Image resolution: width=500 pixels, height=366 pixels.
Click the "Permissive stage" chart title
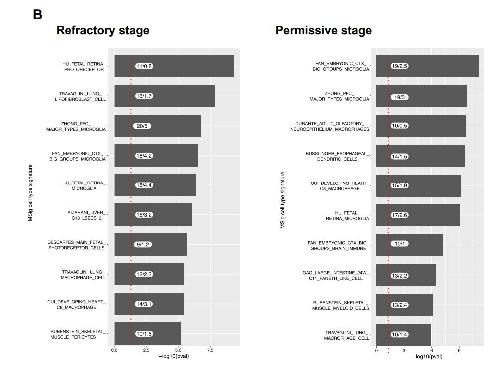[323, 30]
